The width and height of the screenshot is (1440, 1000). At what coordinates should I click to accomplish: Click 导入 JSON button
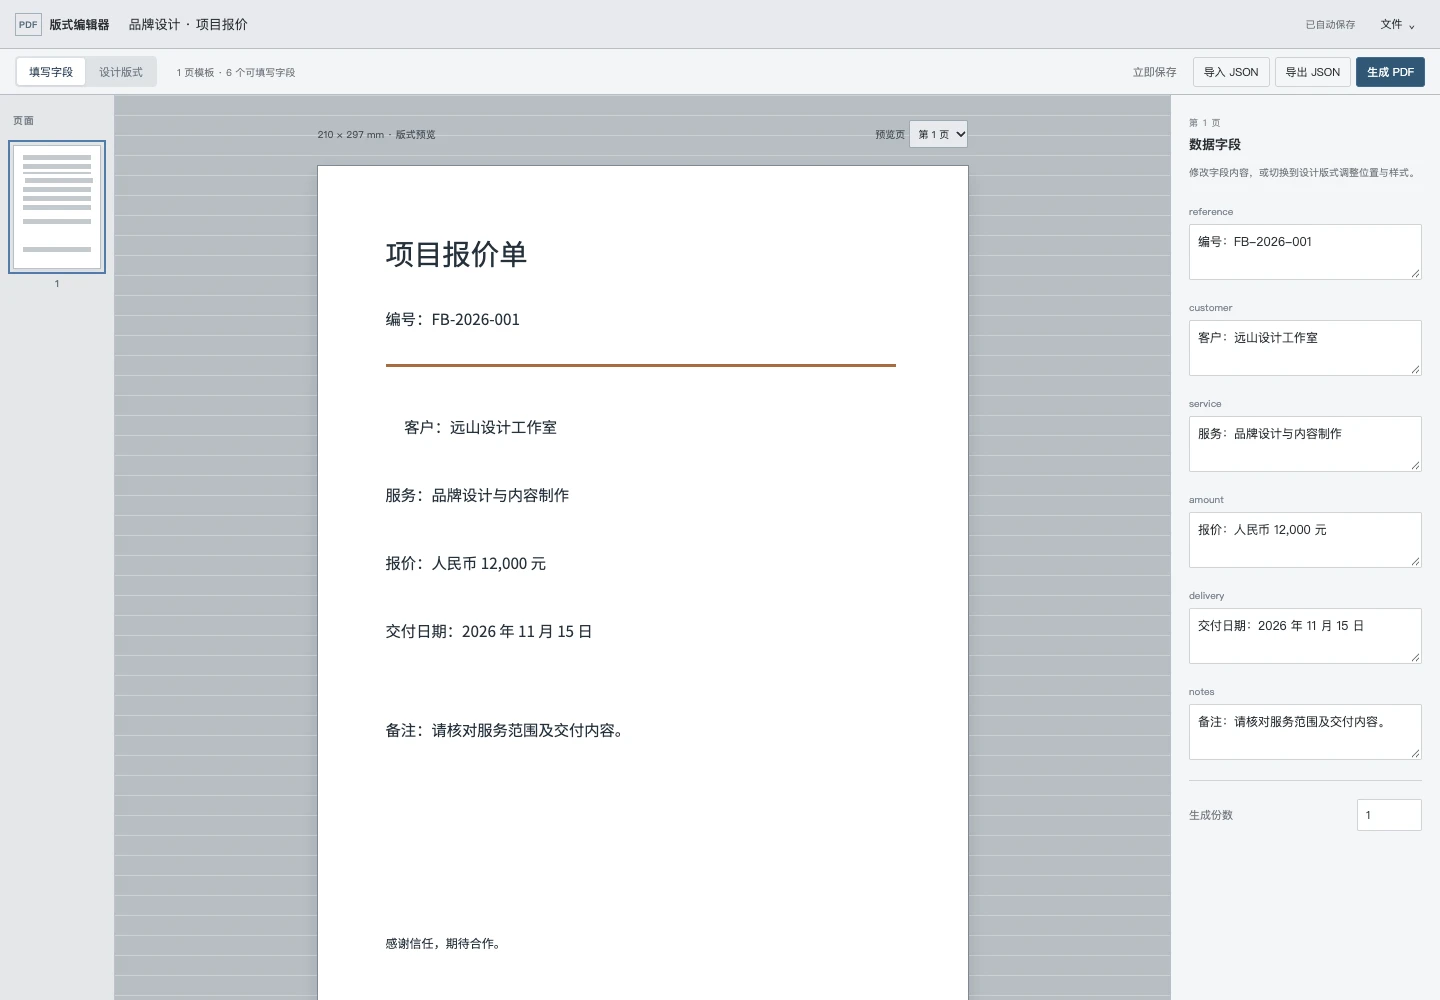coord(1231,72)
